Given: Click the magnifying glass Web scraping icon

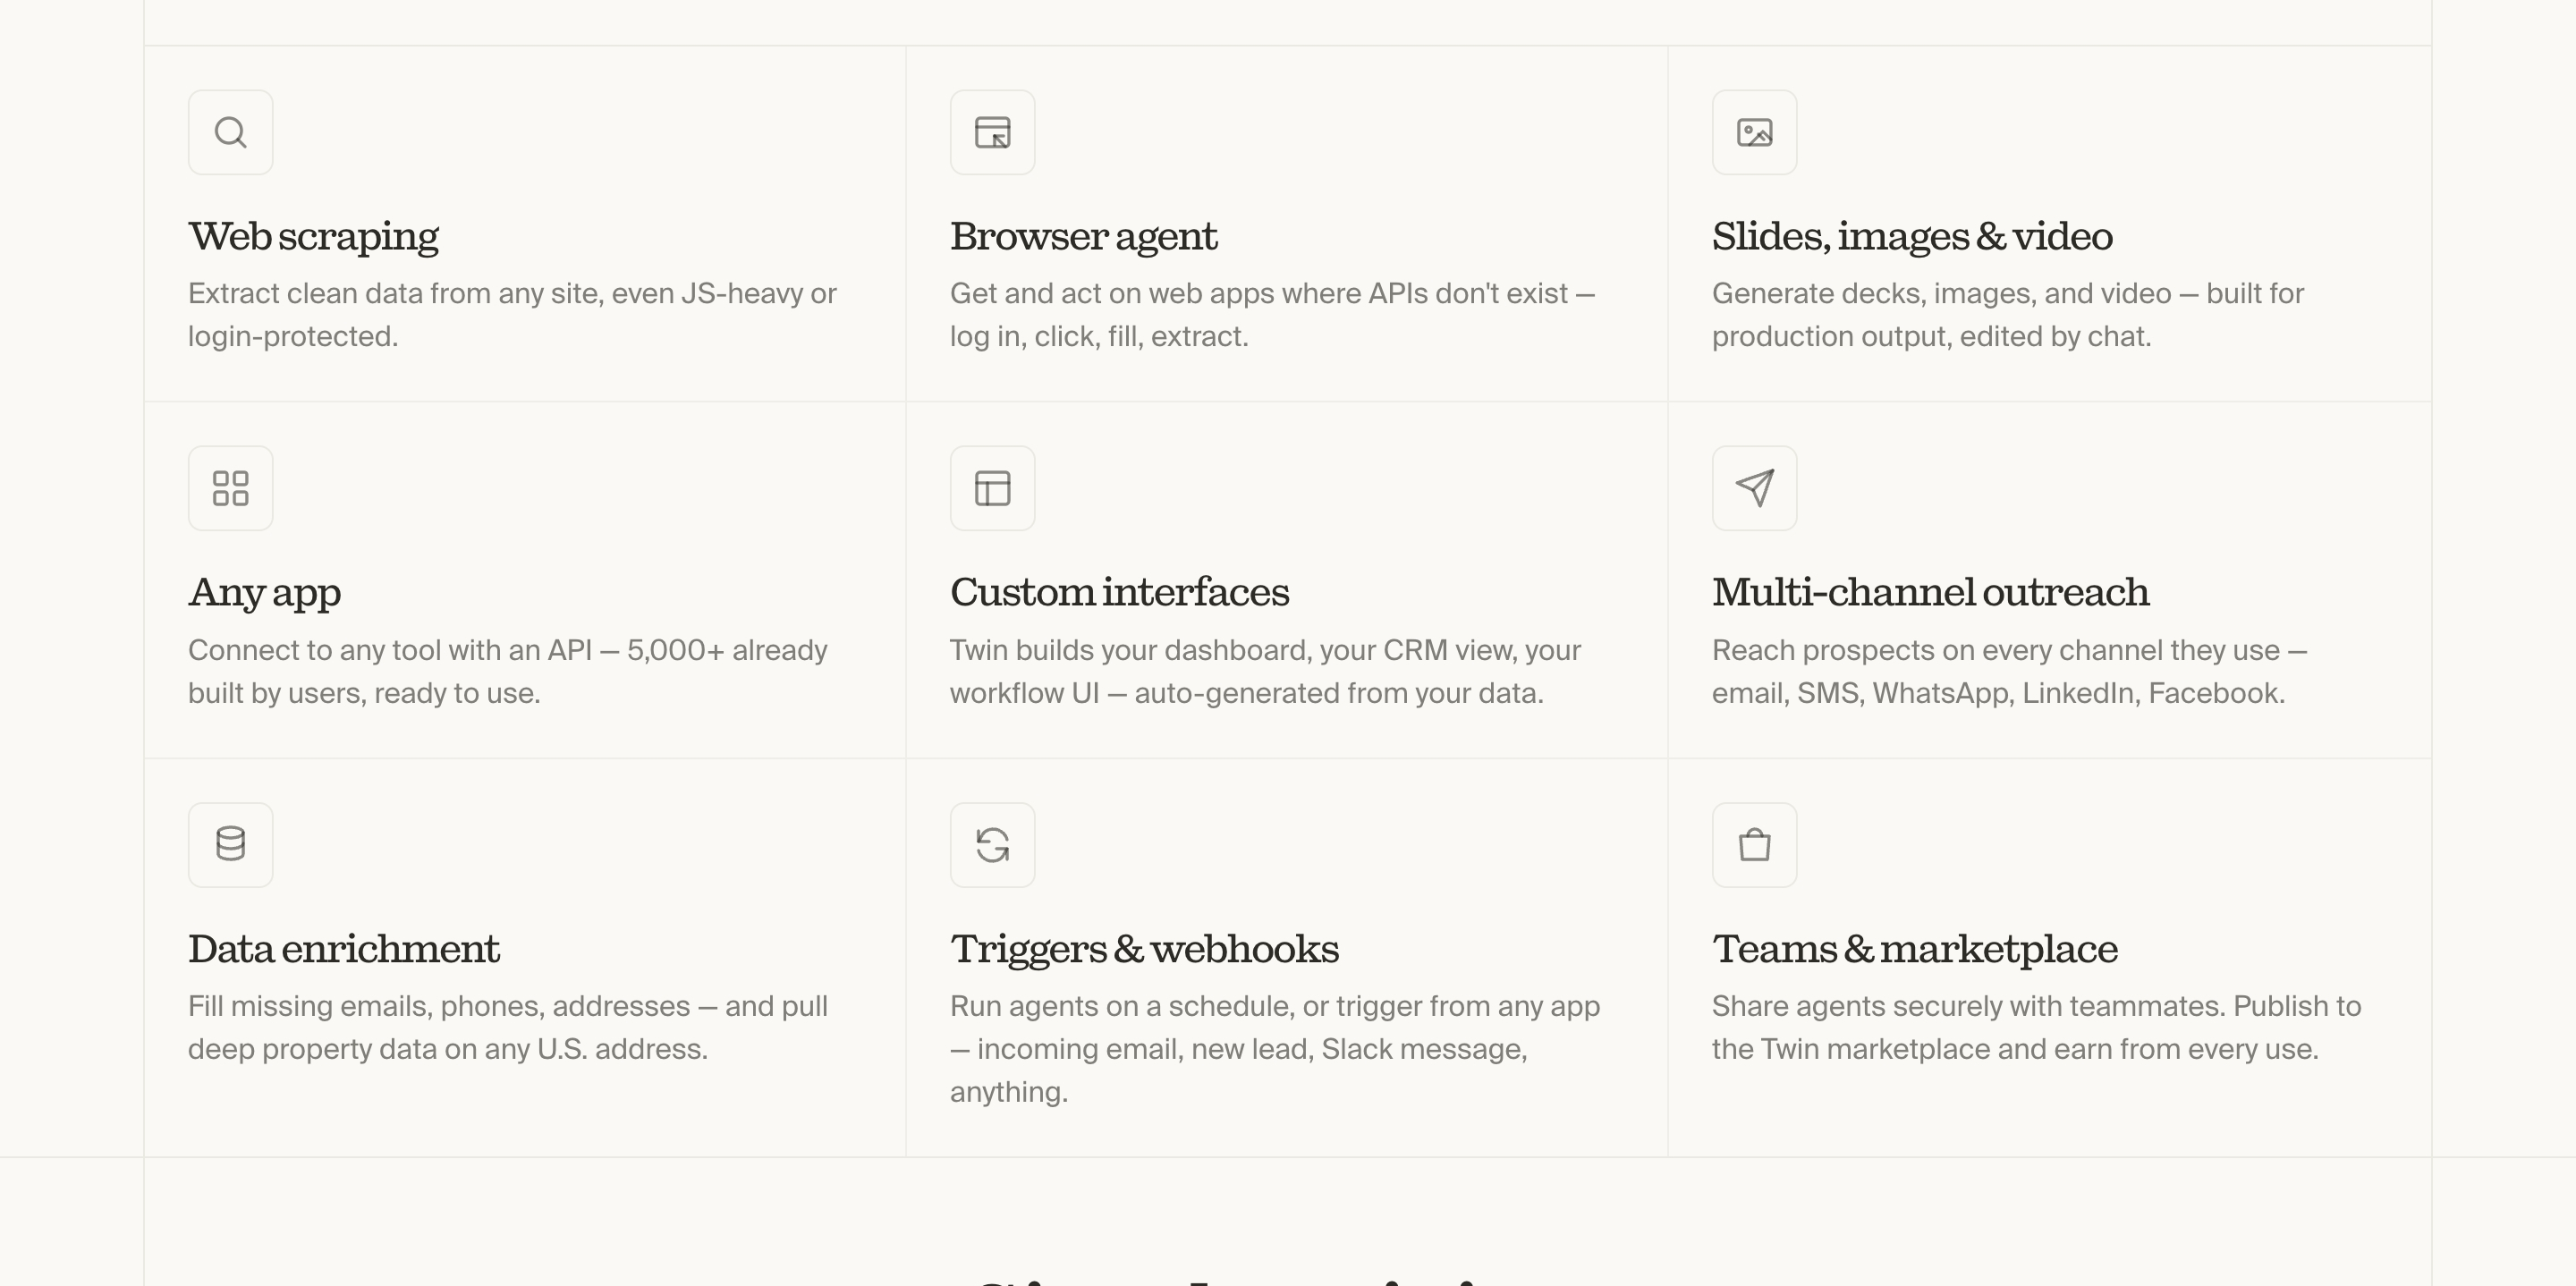Looking at the screenshot, I should click(x=230, y=132).
